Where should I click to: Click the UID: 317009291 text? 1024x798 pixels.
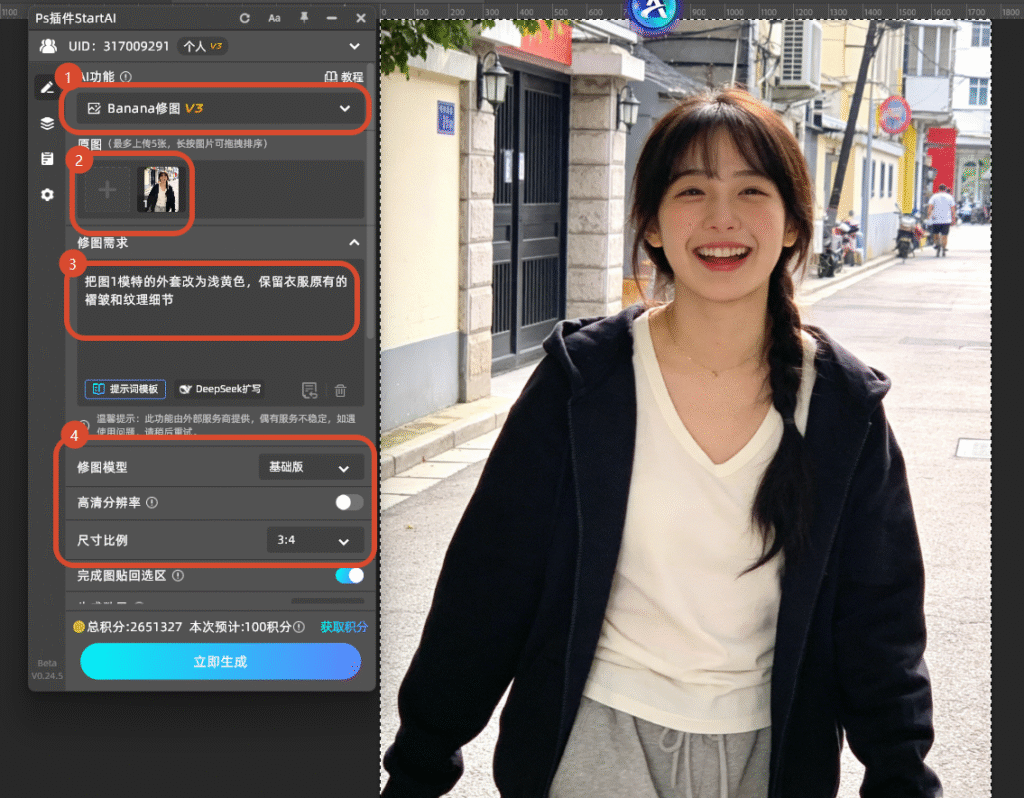tap(119, 46)
